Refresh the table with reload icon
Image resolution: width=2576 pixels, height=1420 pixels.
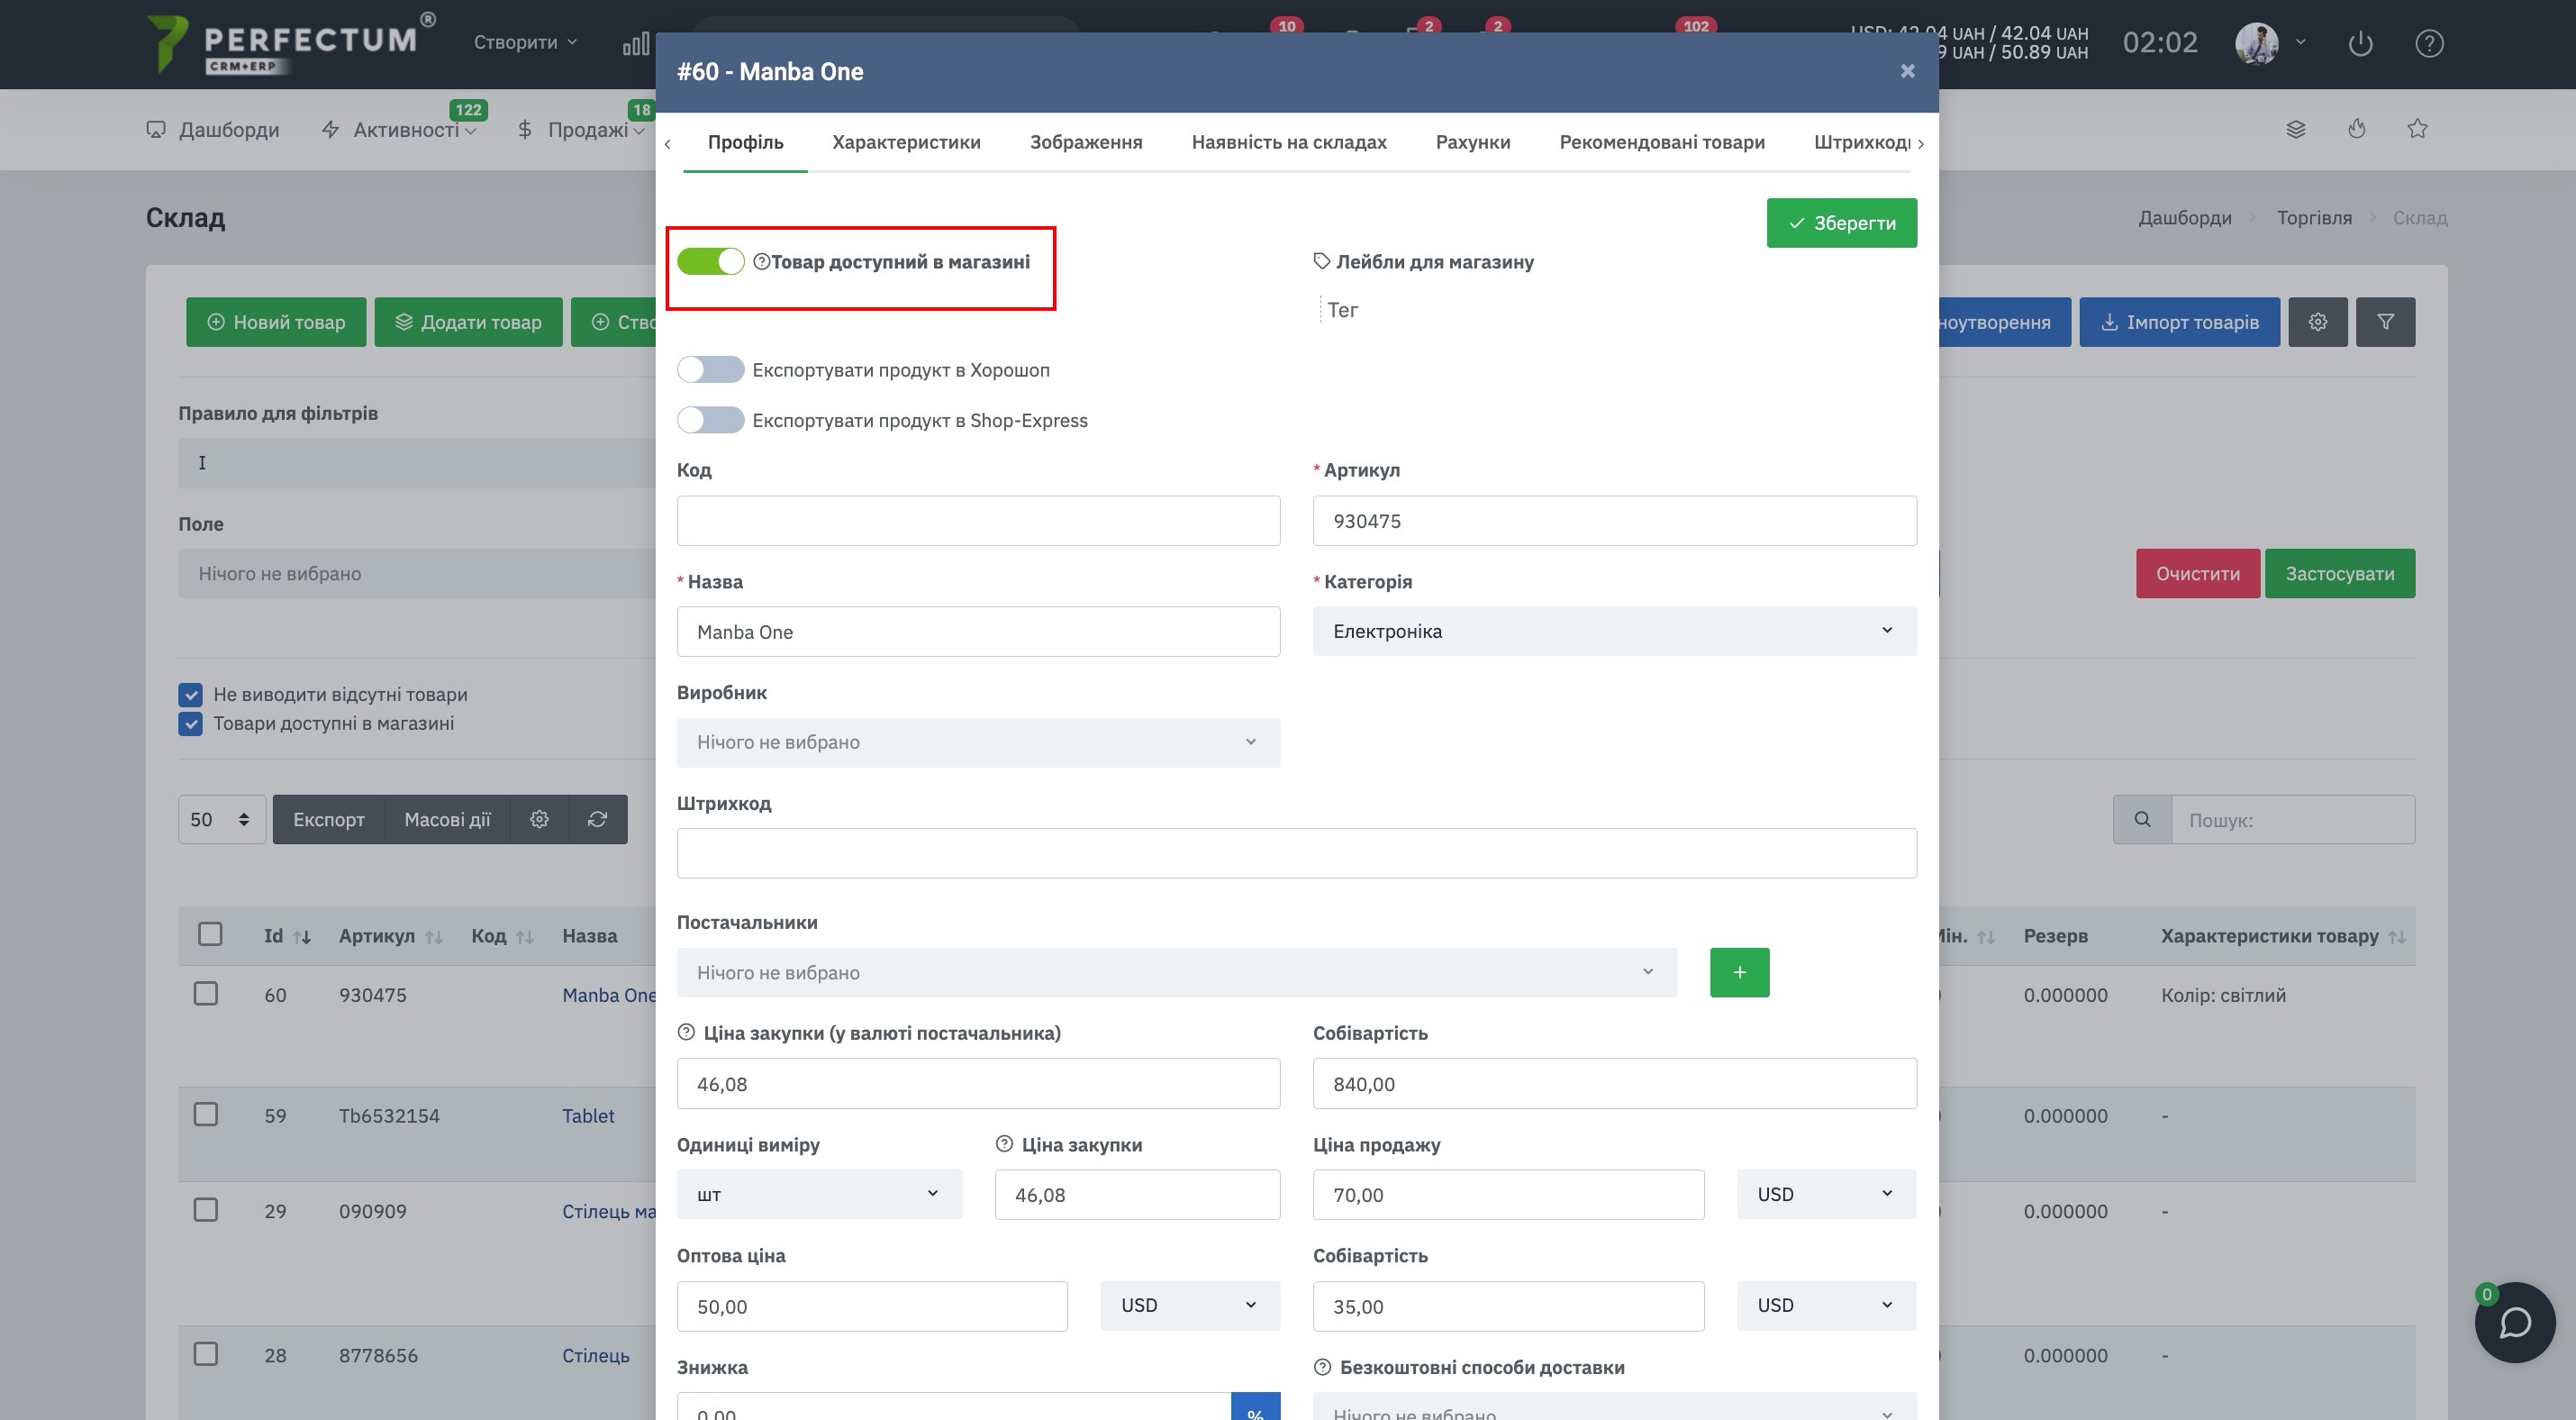tap(597, 819)
